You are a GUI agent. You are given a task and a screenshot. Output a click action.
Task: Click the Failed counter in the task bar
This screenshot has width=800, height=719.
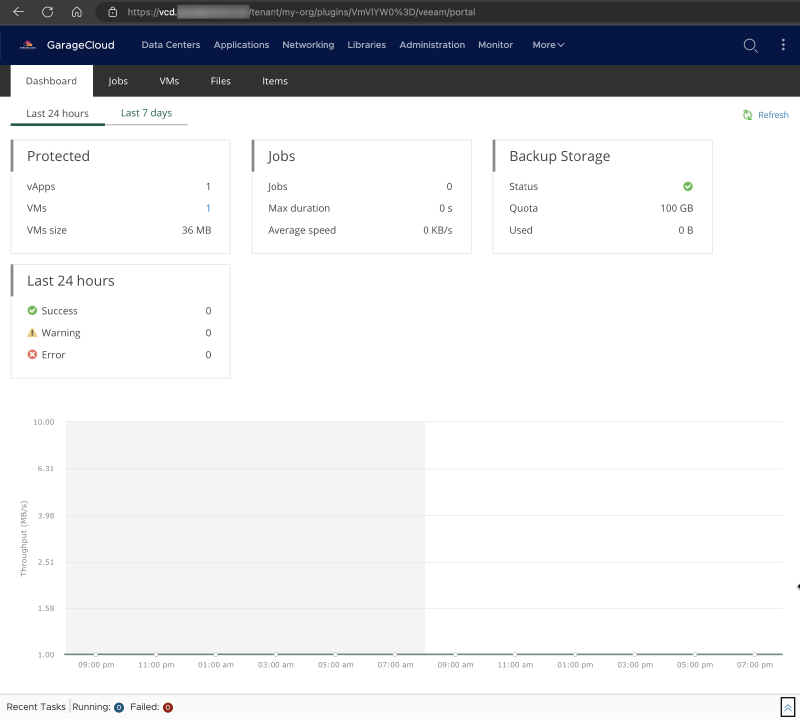click(x=166, y=706)
